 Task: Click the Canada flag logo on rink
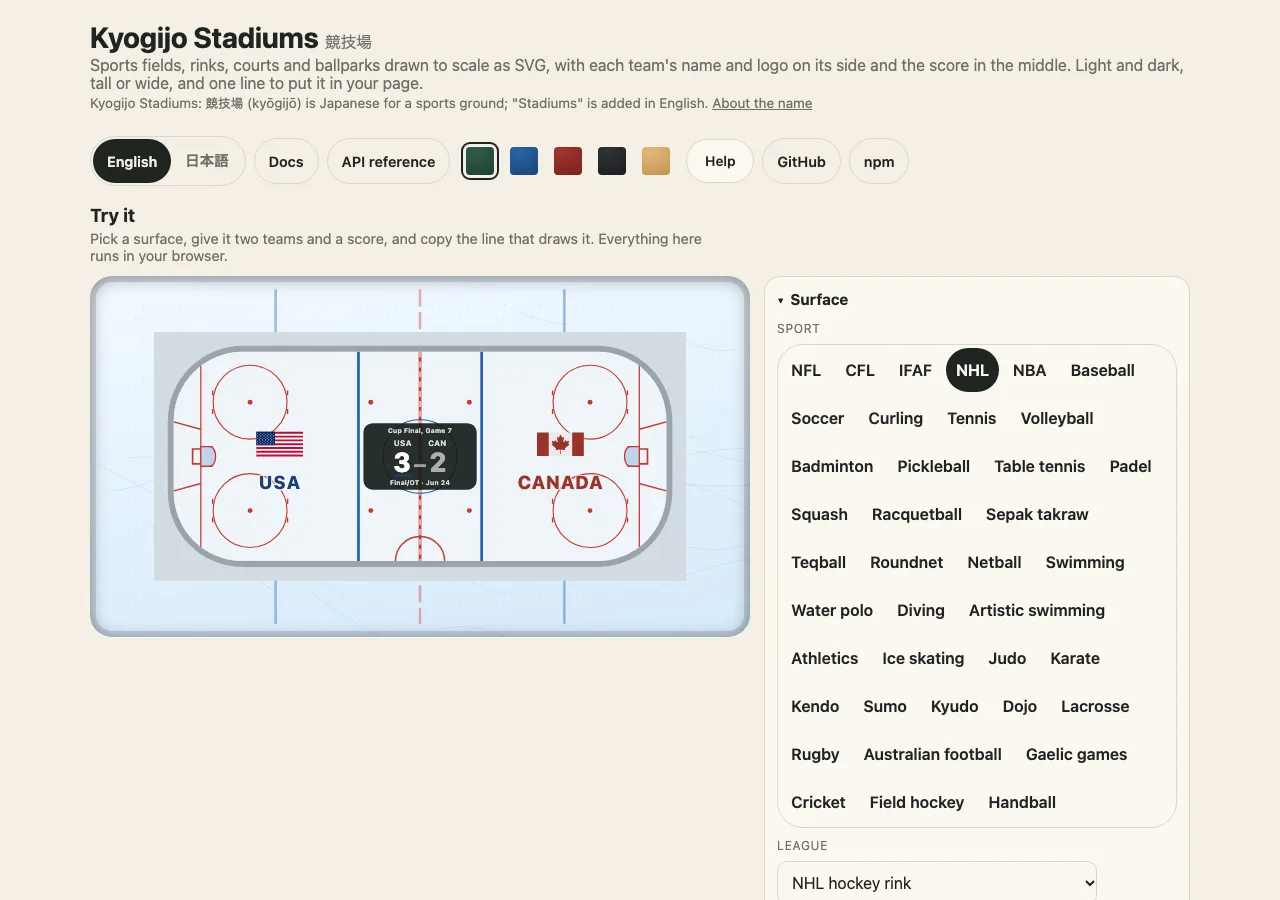pos(560,444)
